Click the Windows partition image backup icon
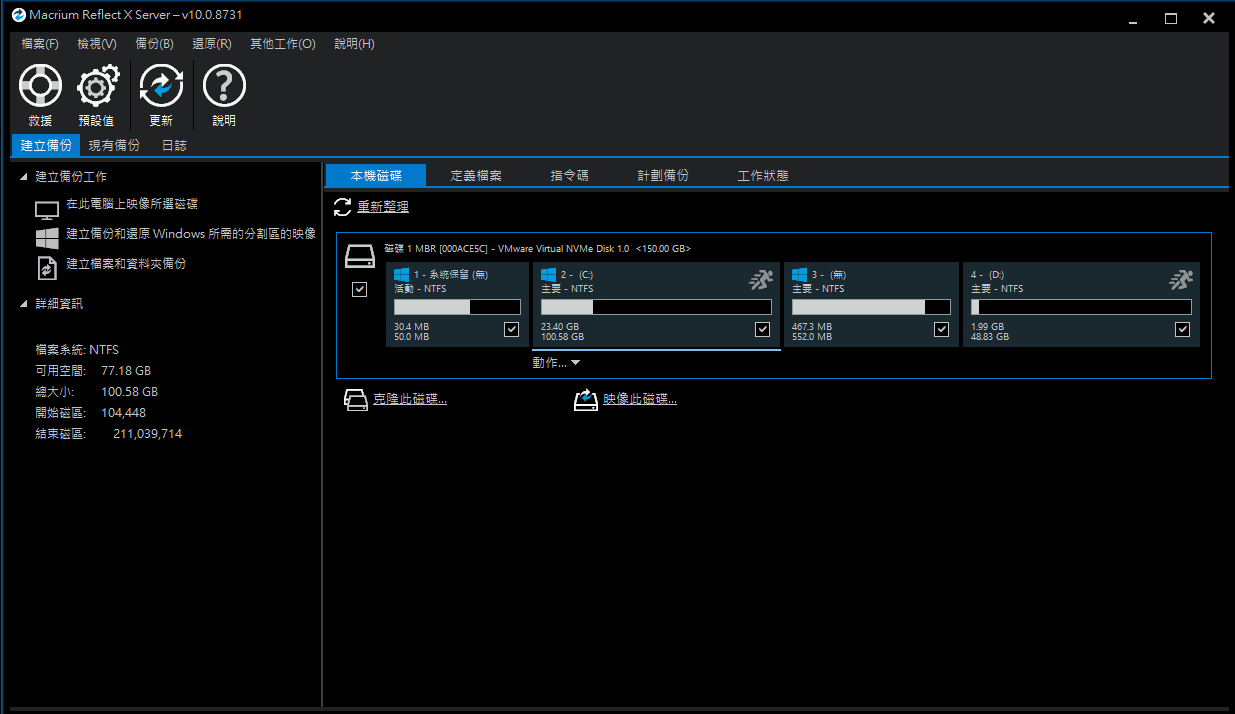The height and width of the screenshot is (714, 1235). tap(47, 238)
